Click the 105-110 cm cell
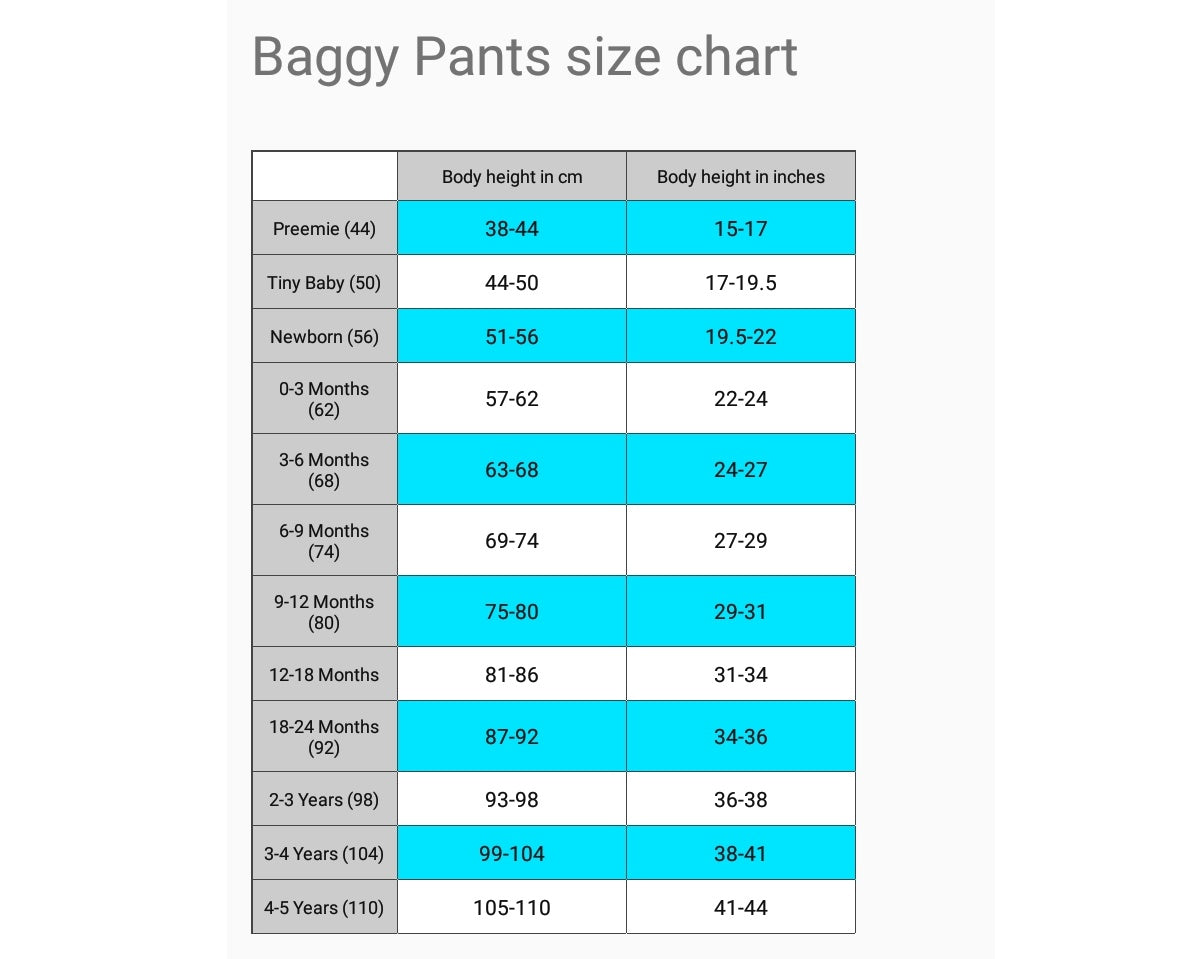The height and width of the screenshot is (959, 1198). (512, 908)
